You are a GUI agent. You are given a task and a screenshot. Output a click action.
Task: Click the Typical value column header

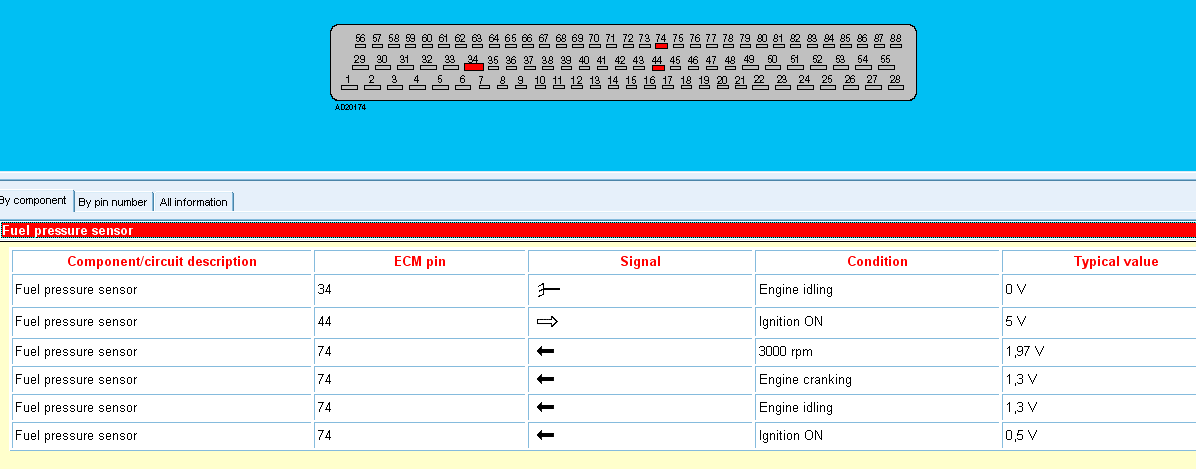pos(1115,262)
